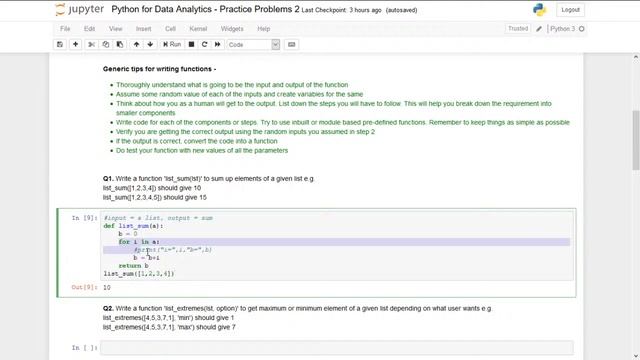The height and width of the screenshot is (360, 640).
Task: Click the 'min' should give 1 example line
Action: [x=169, y=318]
